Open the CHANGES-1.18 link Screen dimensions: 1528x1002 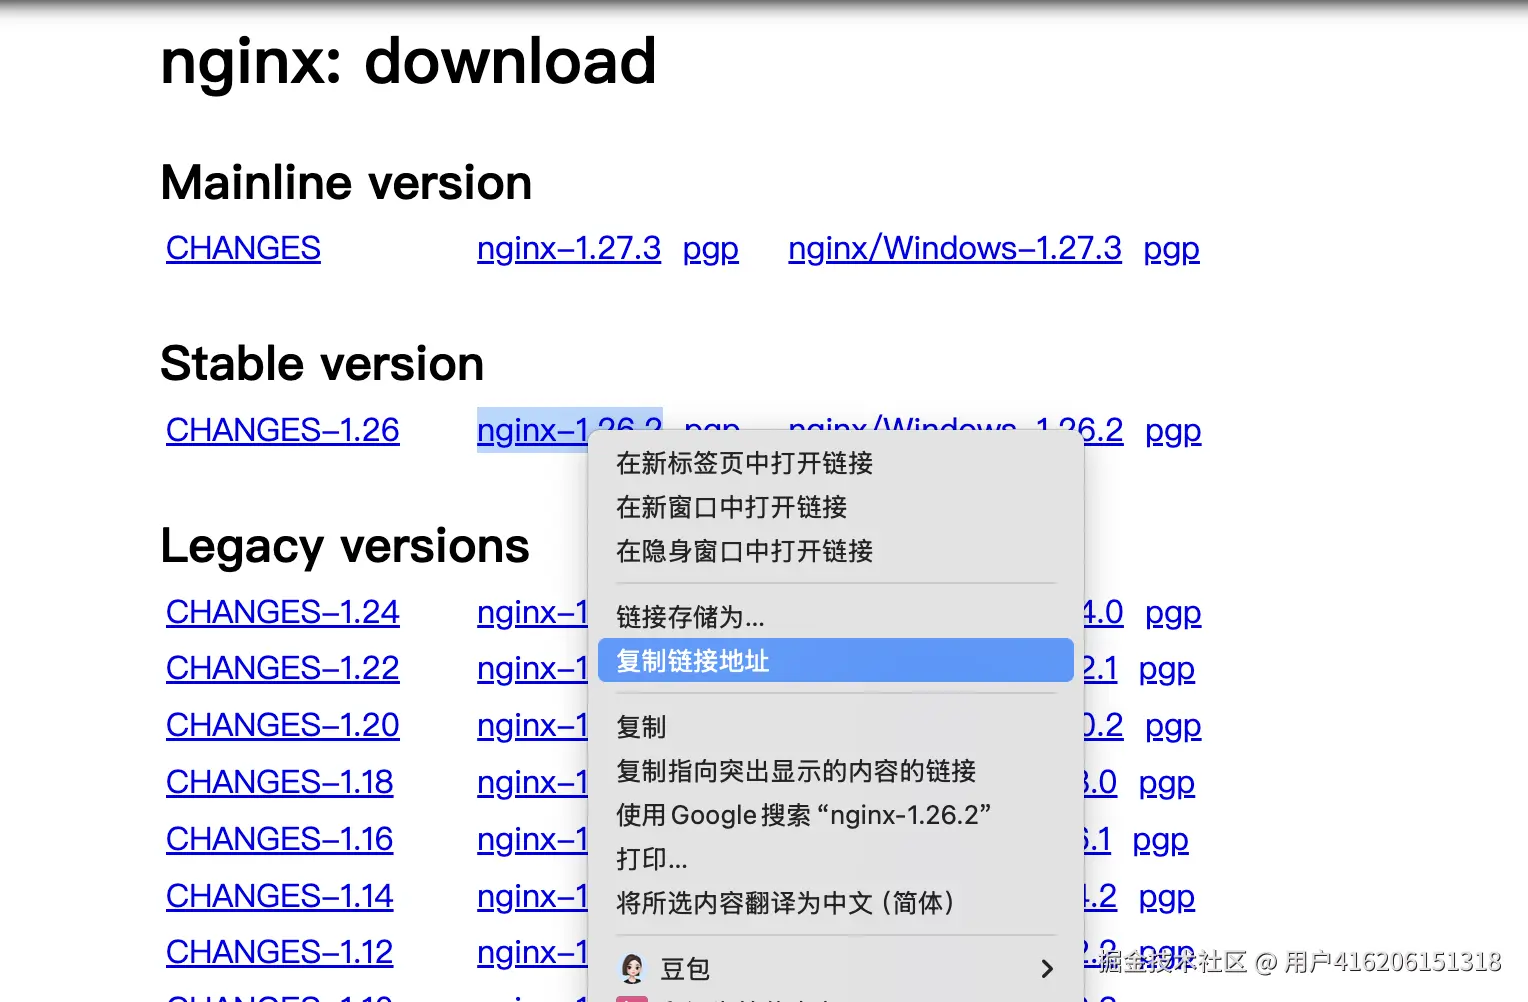coord(280,782)
